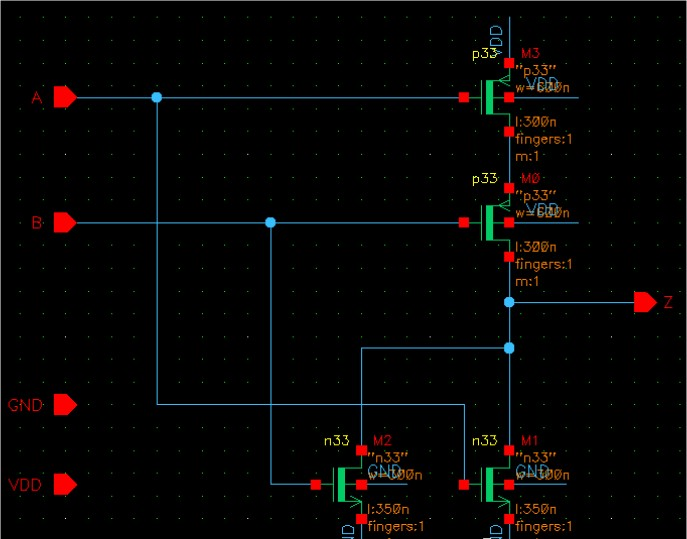Select the input pin A symbol

pos(65,97)
